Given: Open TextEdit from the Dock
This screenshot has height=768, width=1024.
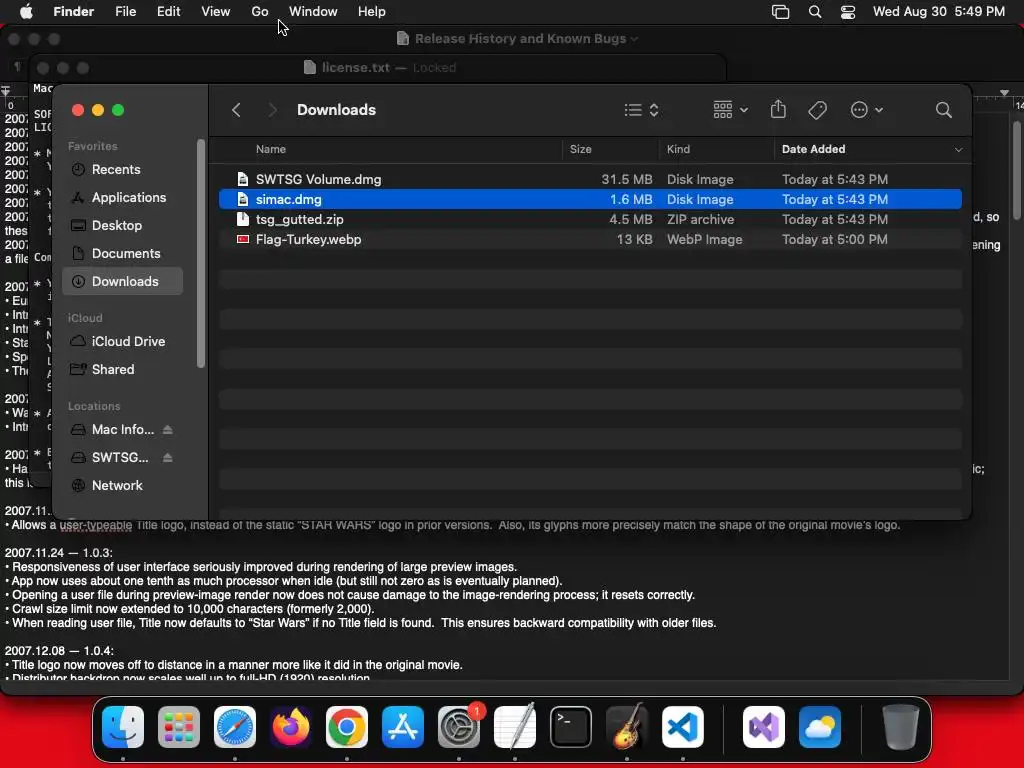Looking at the screenshot, I should click(515, 727).
